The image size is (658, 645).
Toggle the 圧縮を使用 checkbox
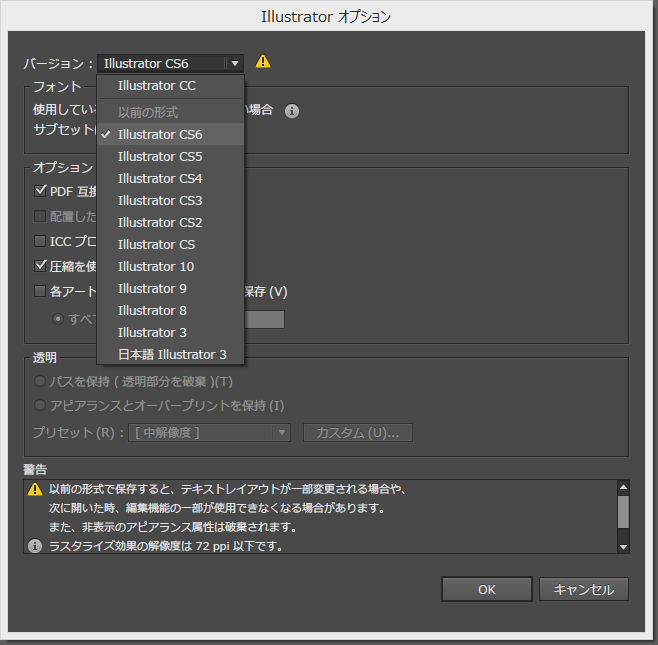[40, 266]
